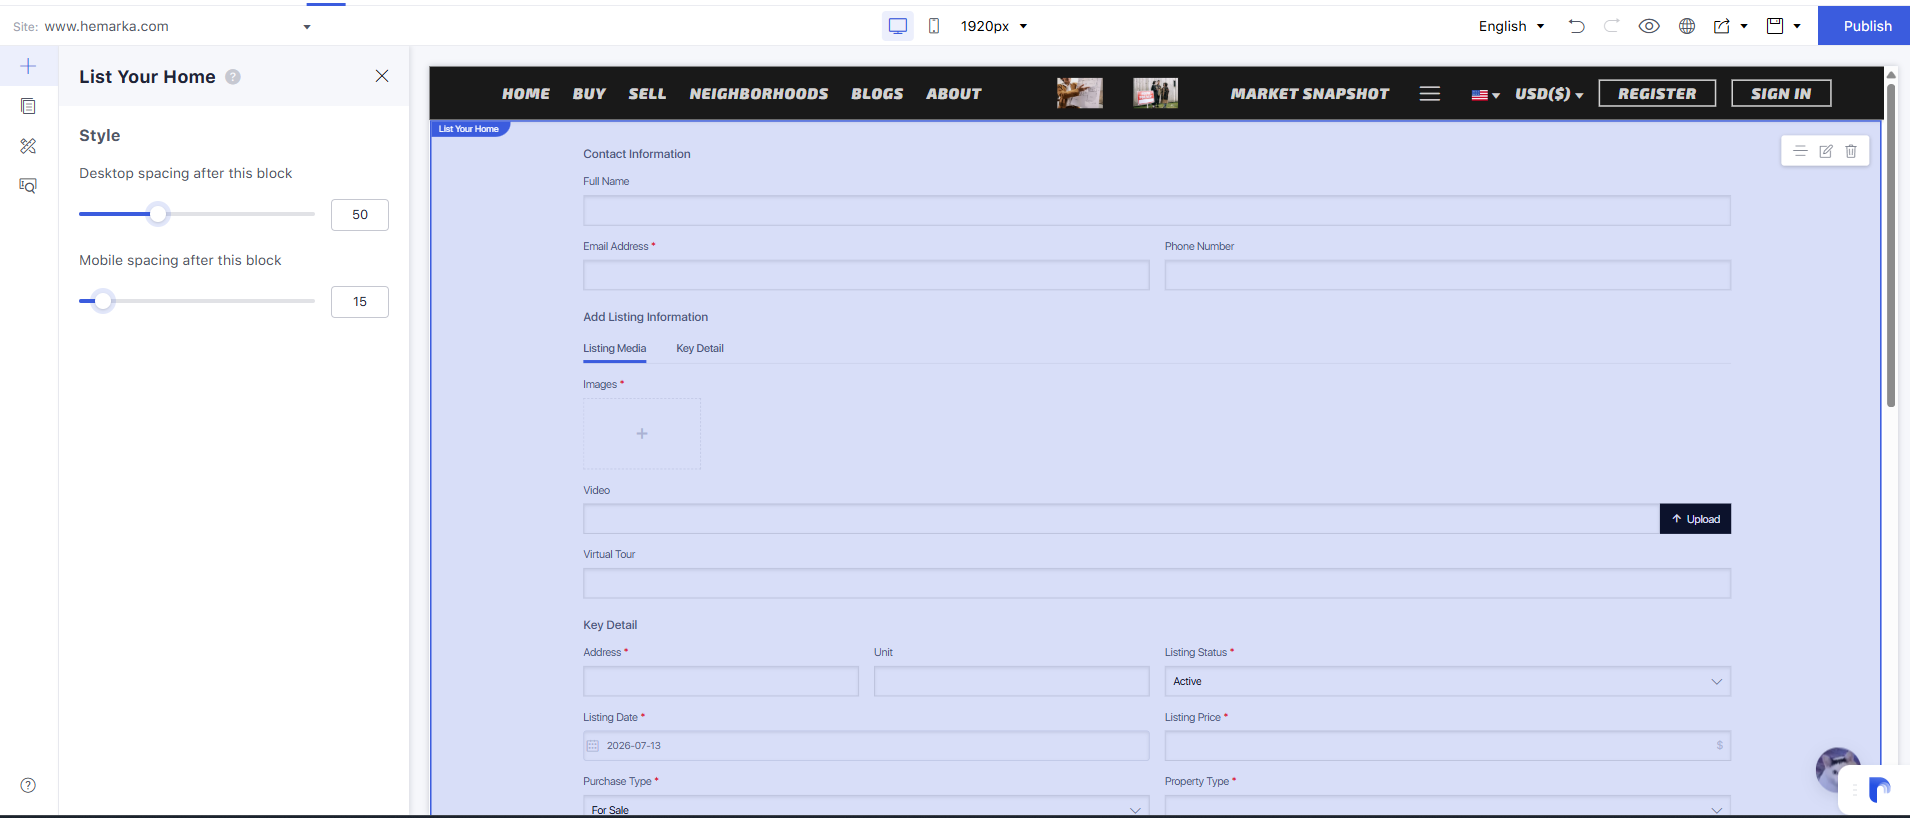This screenshot has height=818, width=1910.
Task: Click the calendar icon in Listing Date
Action: click(x=592, y=746)
